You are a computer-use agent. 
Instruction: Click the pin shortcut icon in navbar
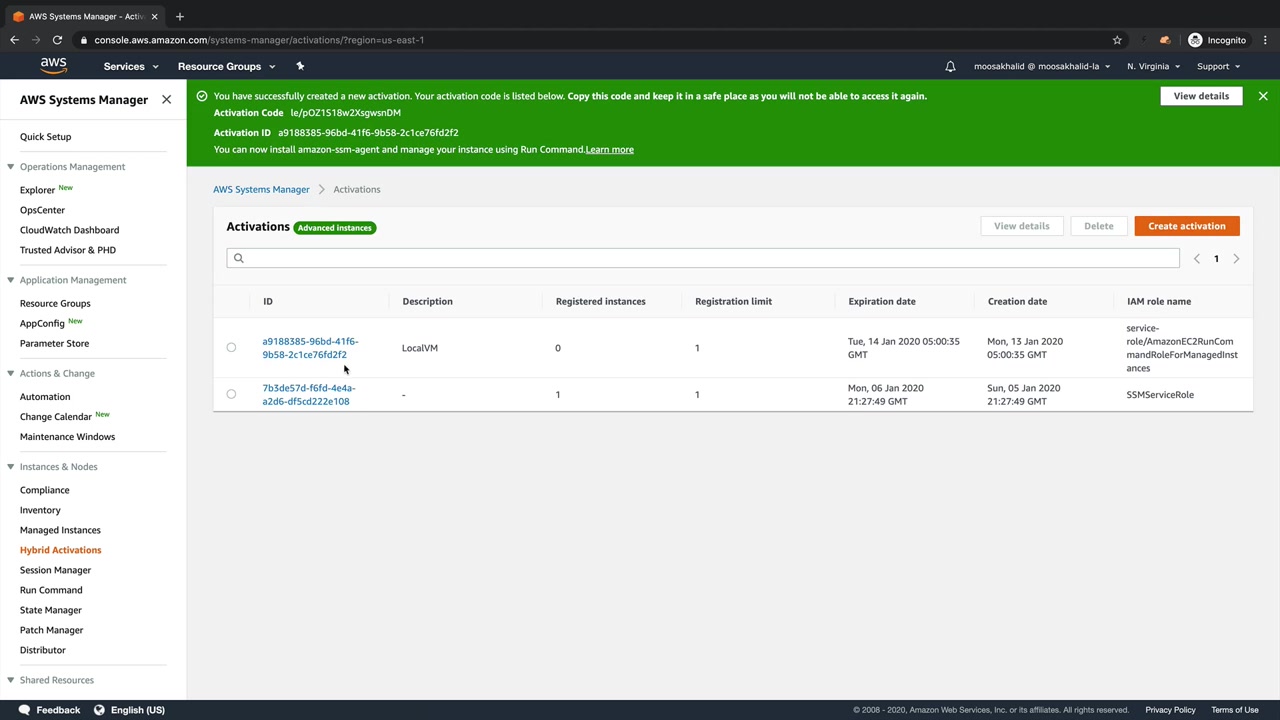pyautogui.click(x=300, y=66)
